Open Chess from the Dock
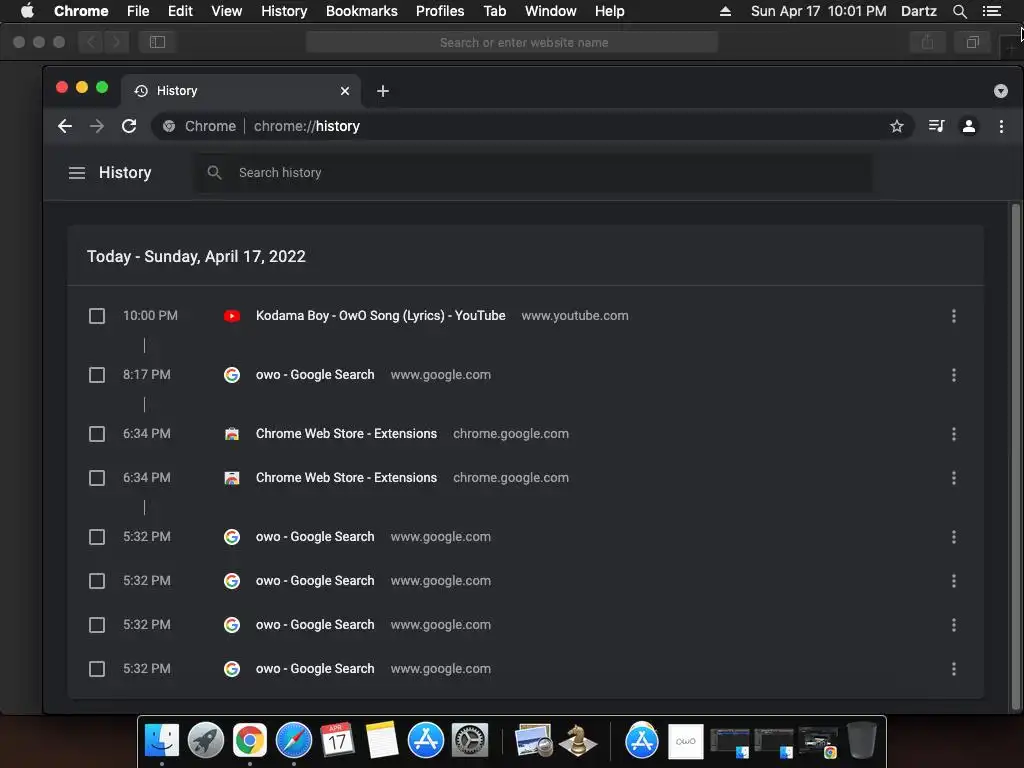This screenshot has height=768, width=1024. (x=578, y=741)
